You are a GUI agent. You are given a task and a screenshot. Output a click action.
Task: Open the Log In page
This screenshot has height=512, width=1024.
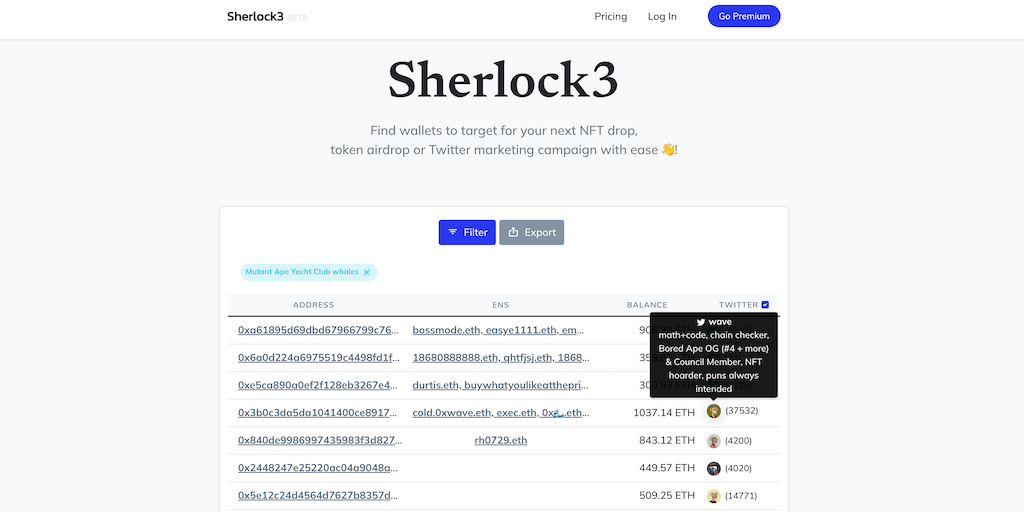tap(662, 16)
